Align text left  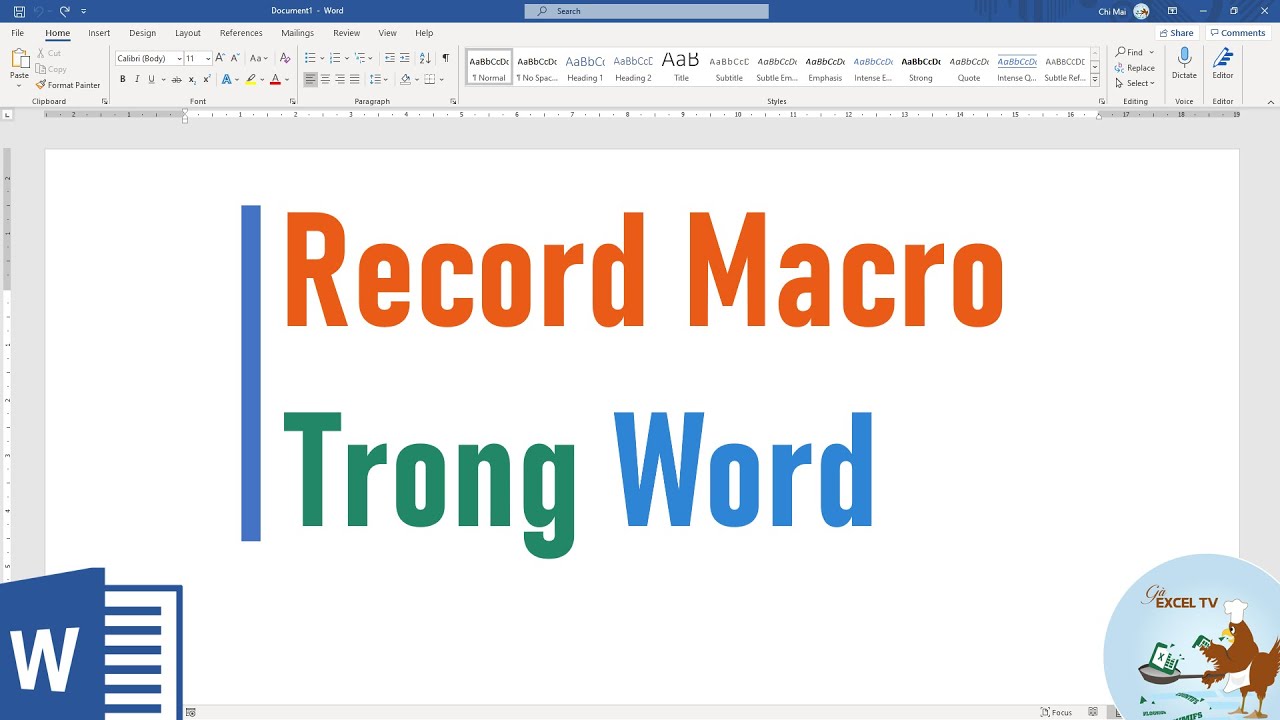pyautogui.click(x=310, y=79)
